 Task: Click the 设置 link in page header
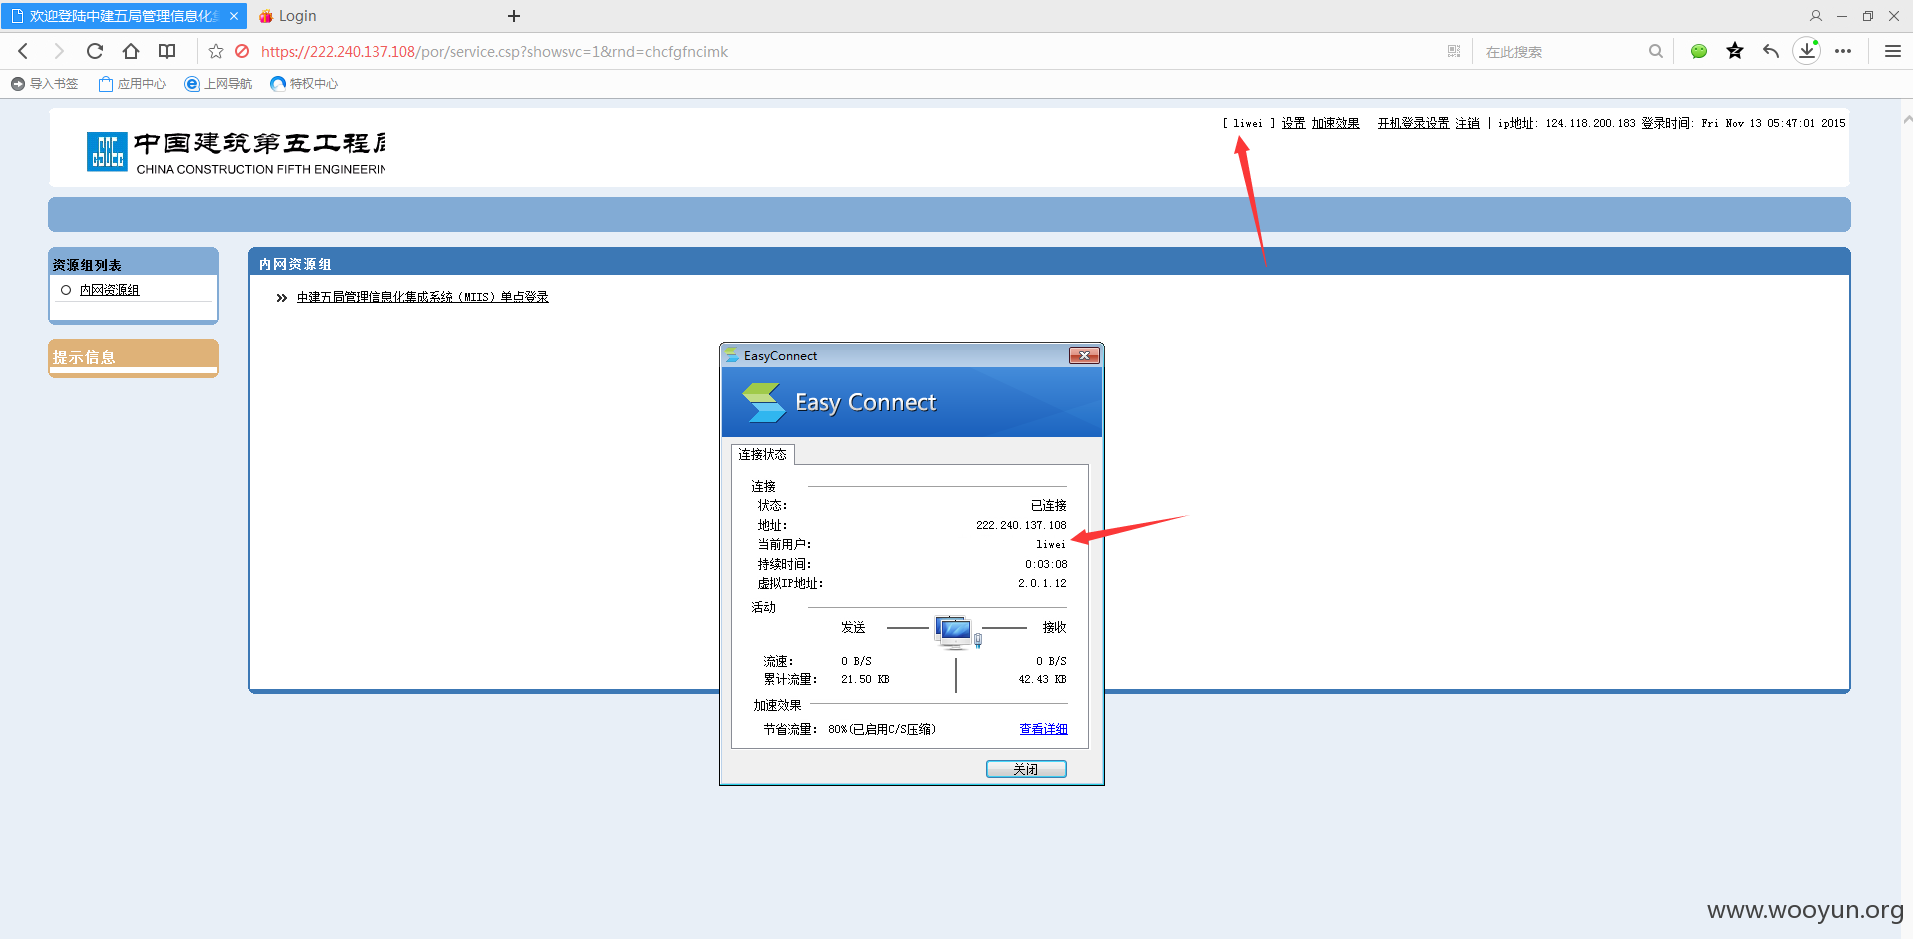(1293, 123)
